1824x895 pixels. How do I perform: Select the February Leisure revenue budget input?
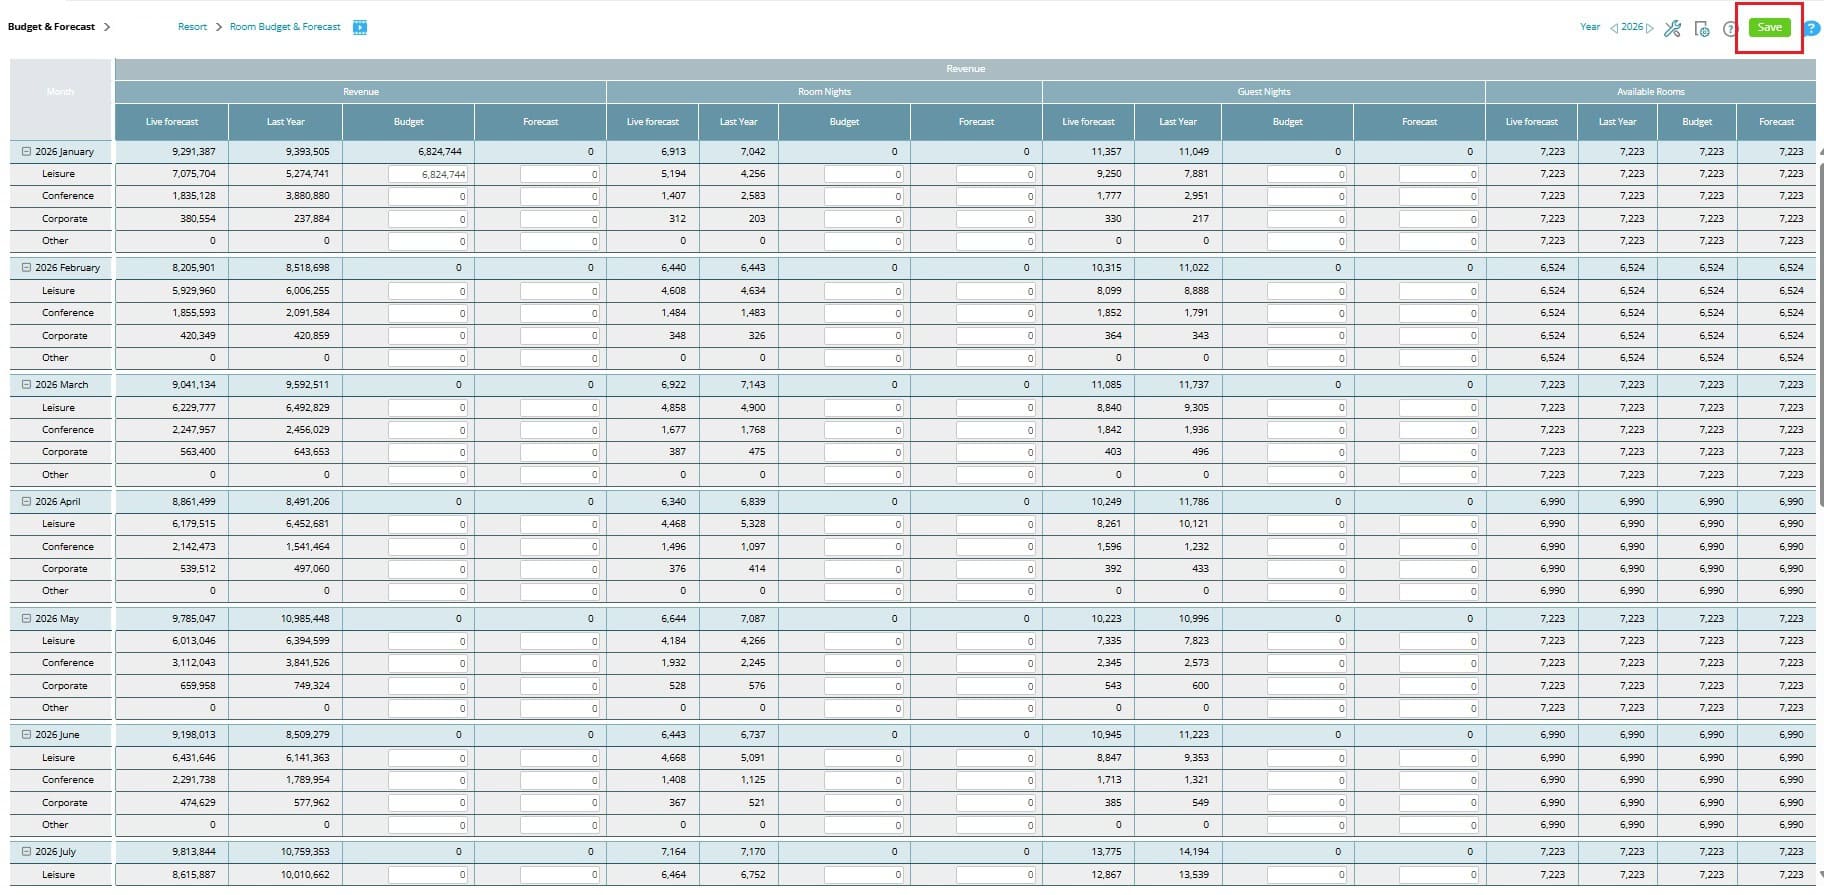coord(428,291)
